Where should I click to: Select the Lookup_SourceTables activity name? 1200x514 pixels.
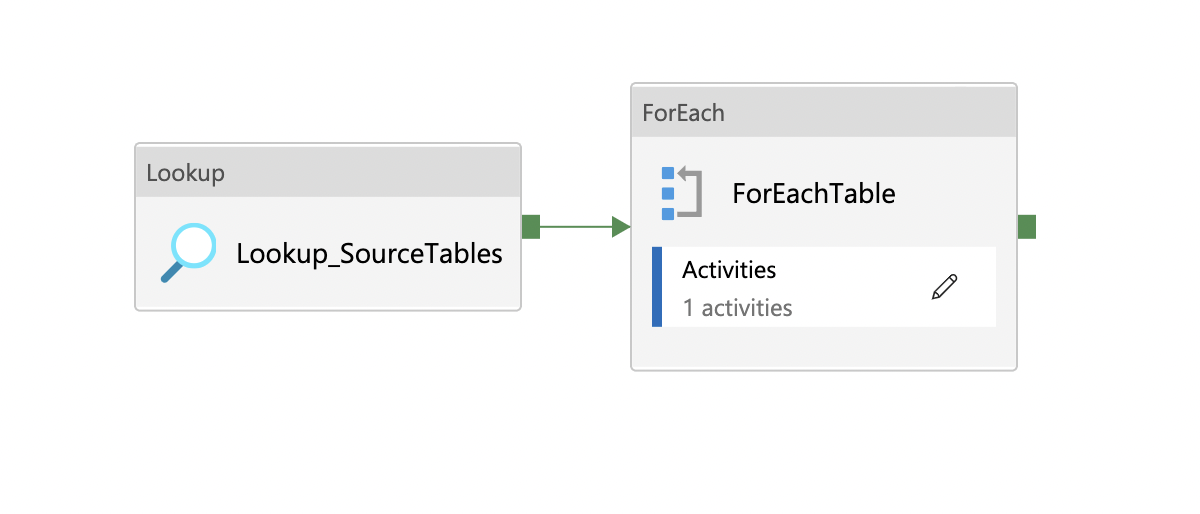pyautogui.click(x=369, y=254)
